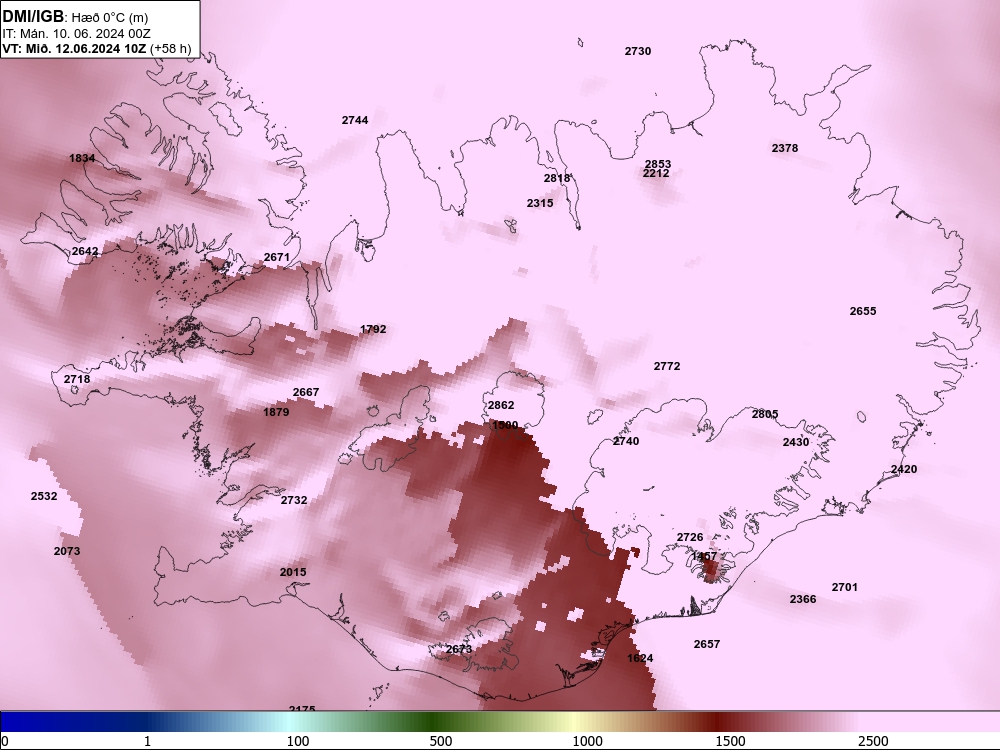
Task: Pick the '1000' color scale label
Action: (x=587, y=741)
